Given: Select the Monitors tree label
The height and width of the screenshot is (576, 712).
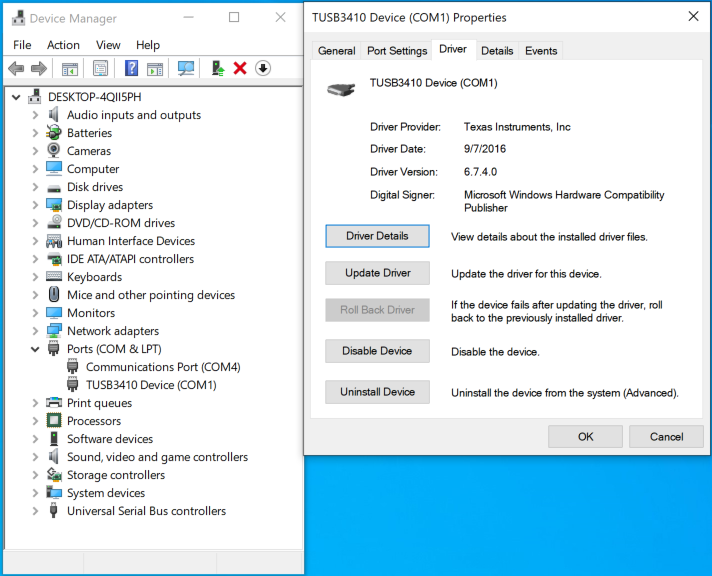Looking at the screenshot, I should (x=91, y=313).
